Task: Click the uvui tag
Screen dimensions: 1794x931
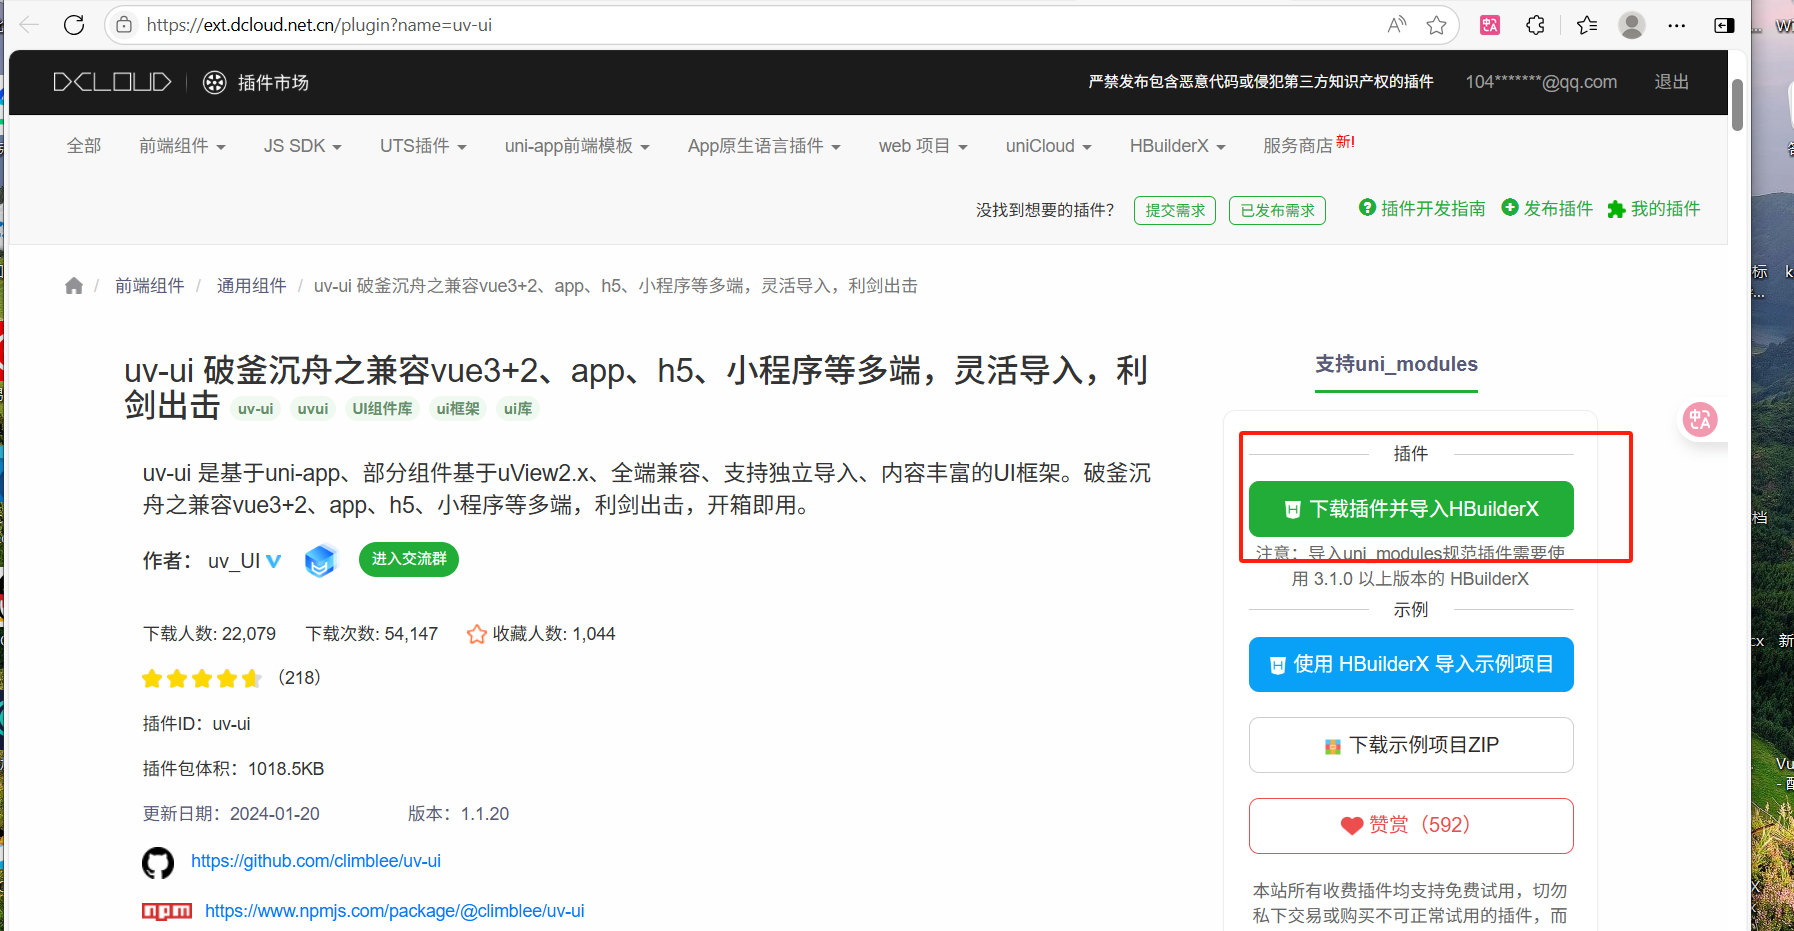Action: tap(313, 408)
